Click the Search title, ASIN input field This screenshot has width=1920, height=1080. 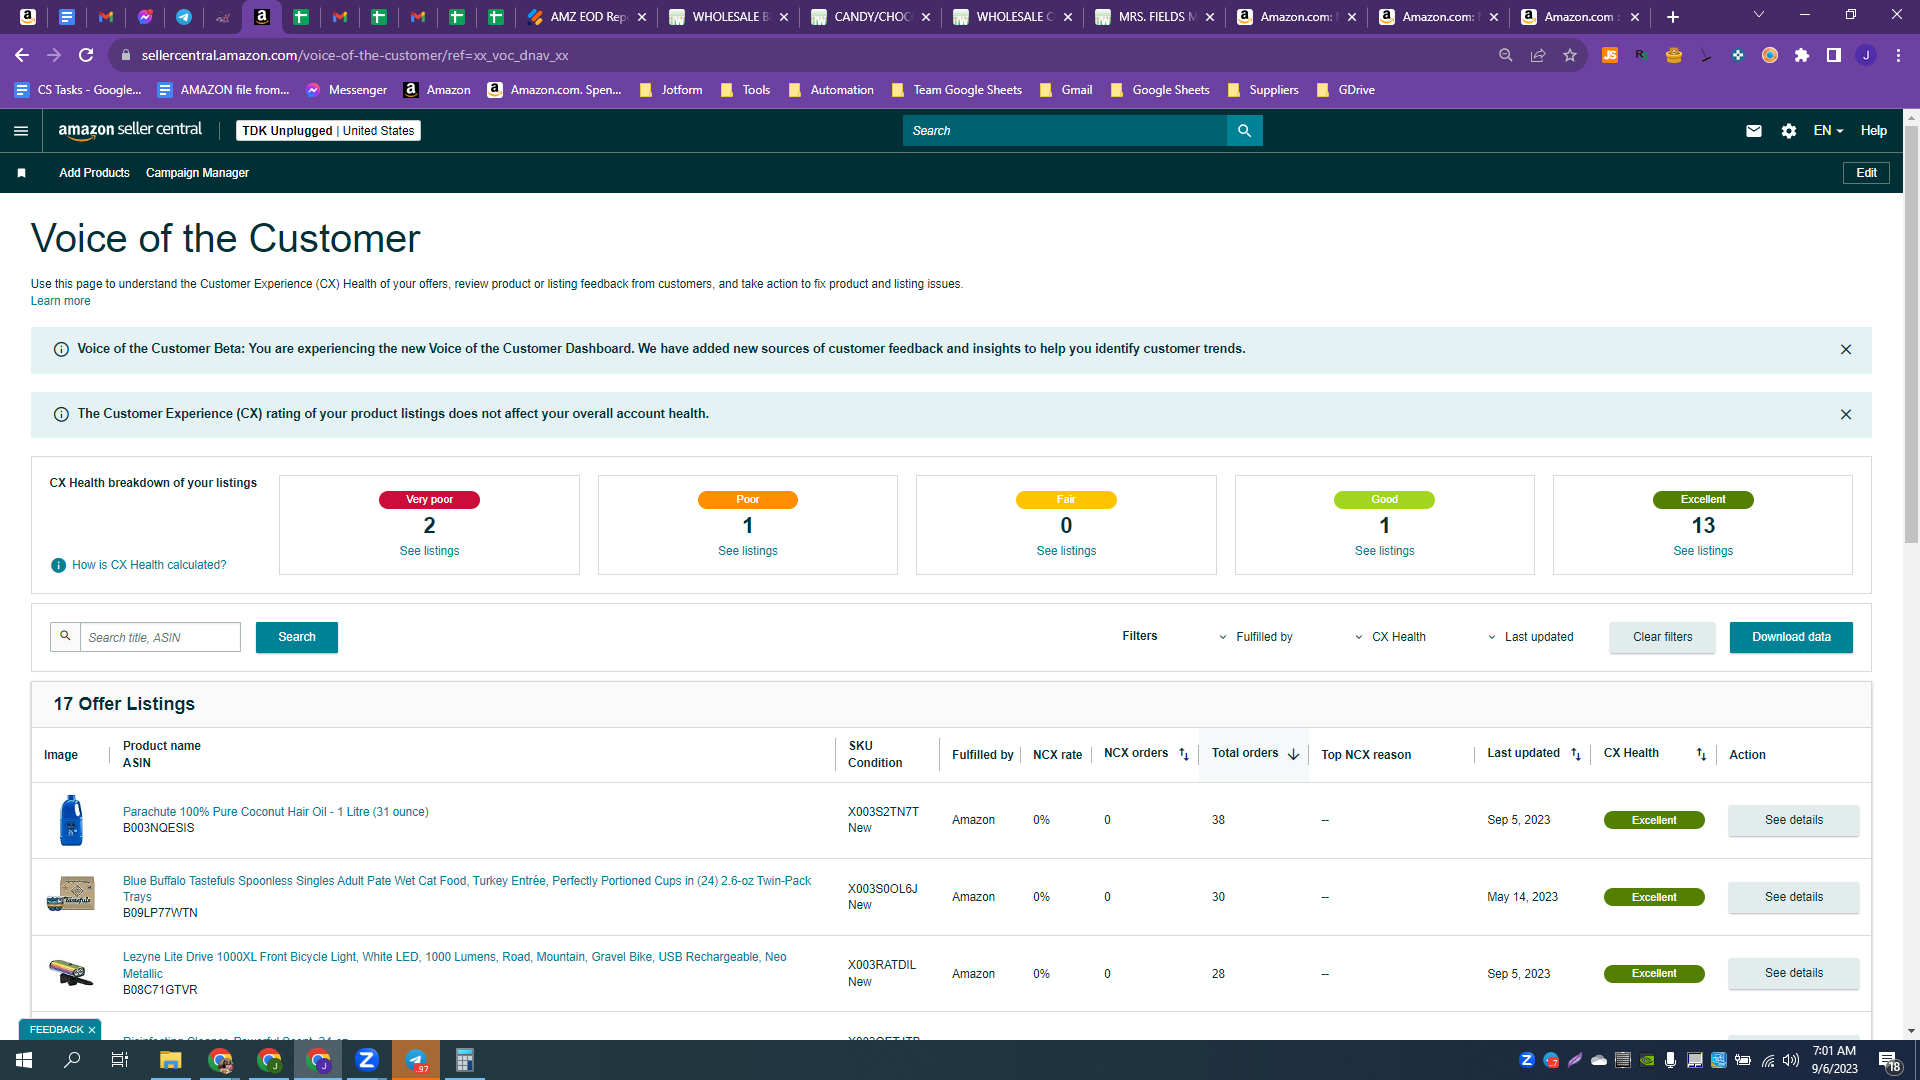coord(160,638)
